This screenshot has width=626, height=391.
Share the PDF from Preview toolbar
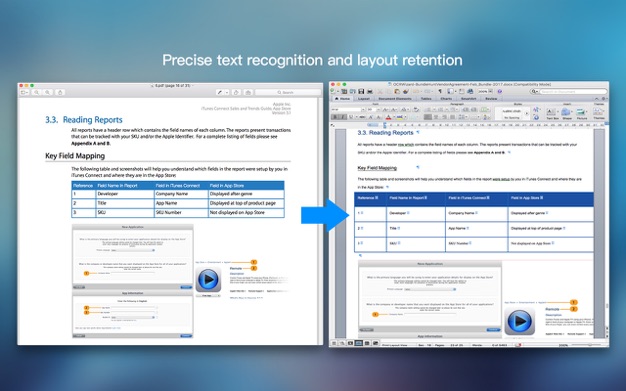[x=60, y=92]
